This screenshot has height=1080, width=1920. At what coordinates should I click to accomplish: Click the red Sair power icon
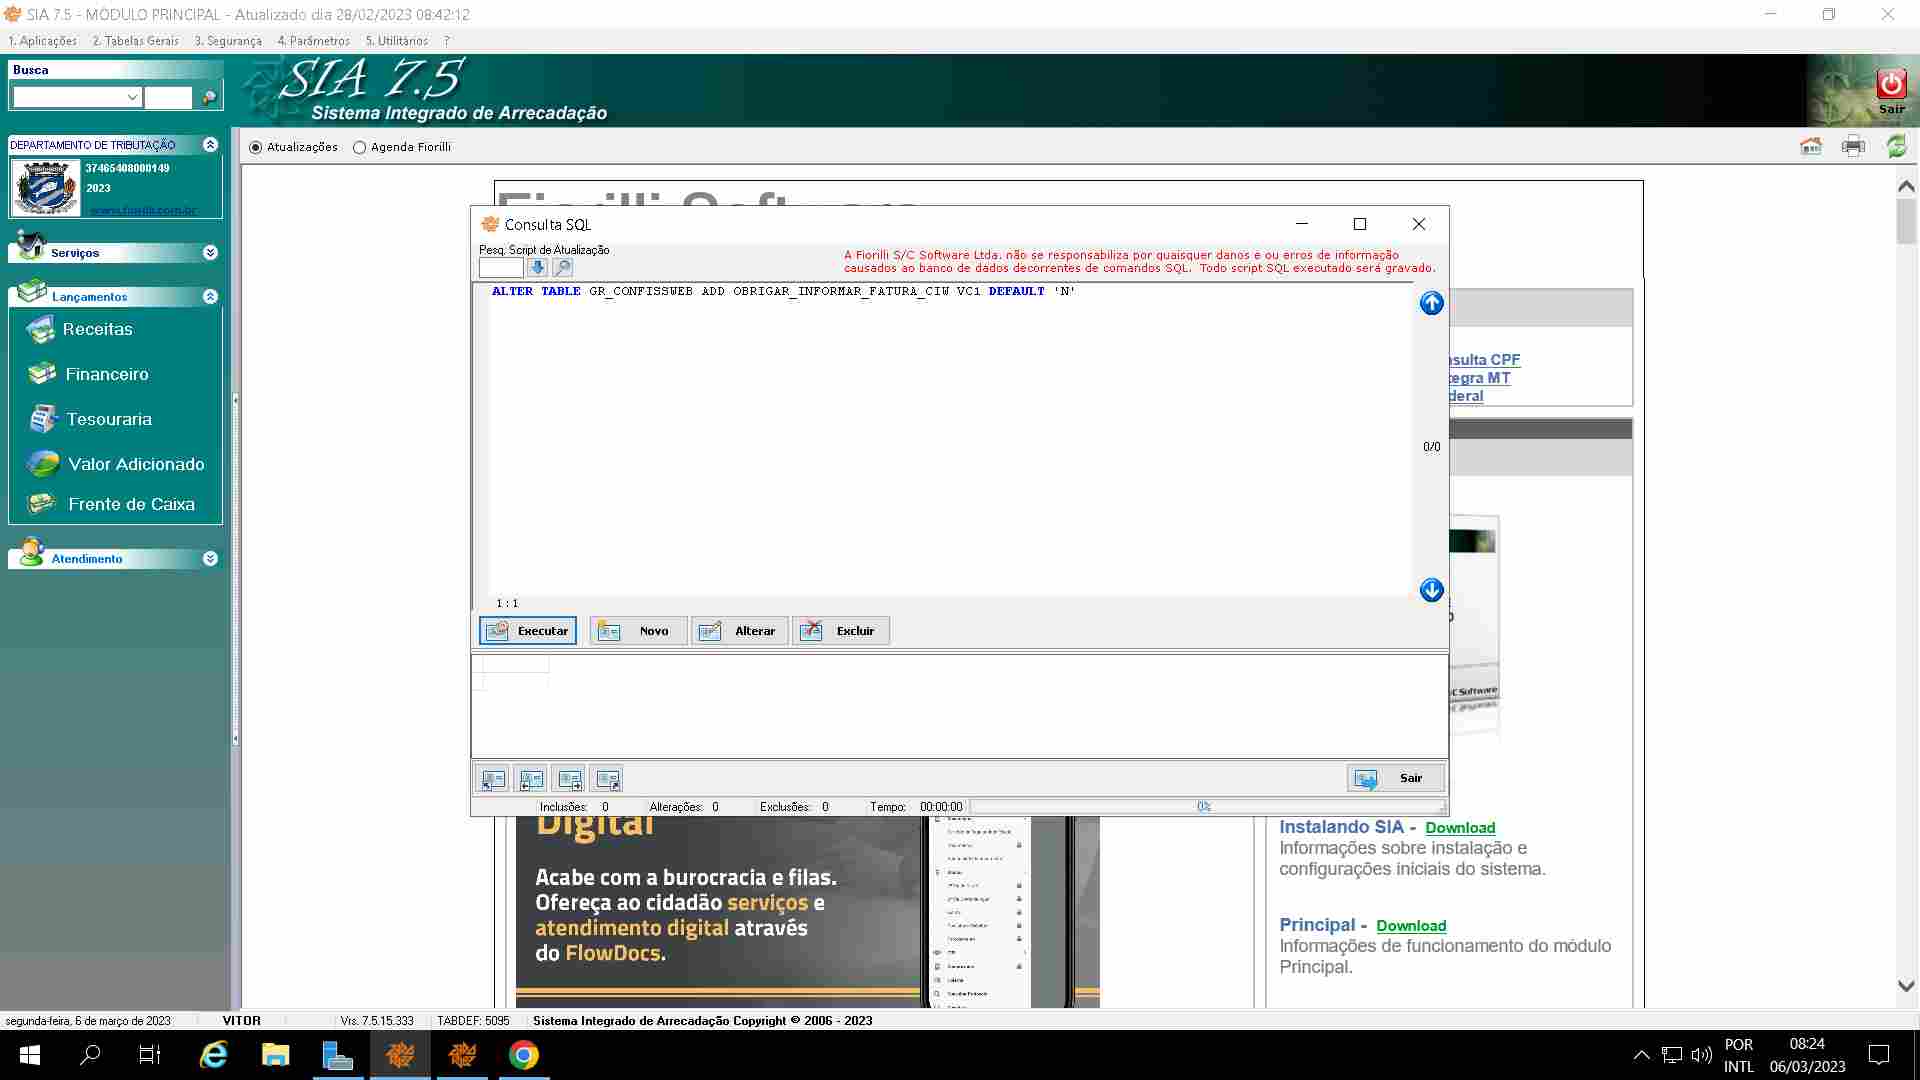[x=1890, y=84]
